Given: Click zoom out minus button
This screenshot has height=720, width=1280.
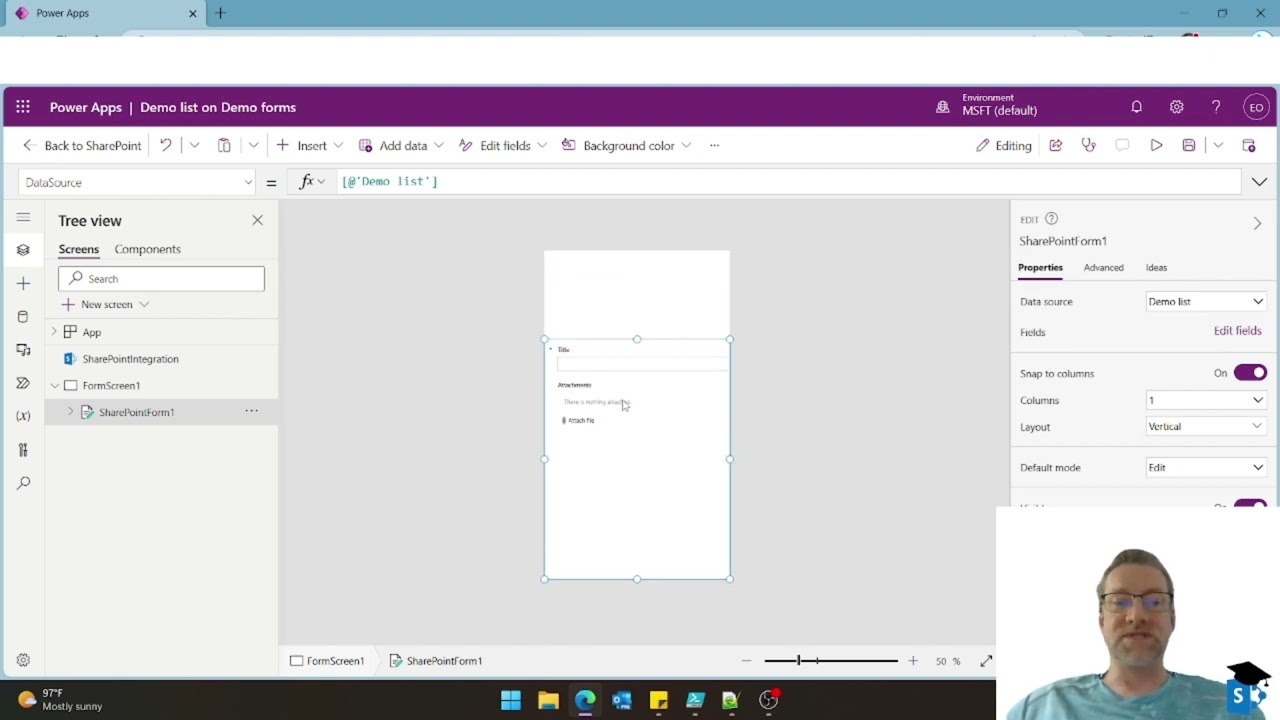Looking at the screenshot, I should [x=746, y=660].
